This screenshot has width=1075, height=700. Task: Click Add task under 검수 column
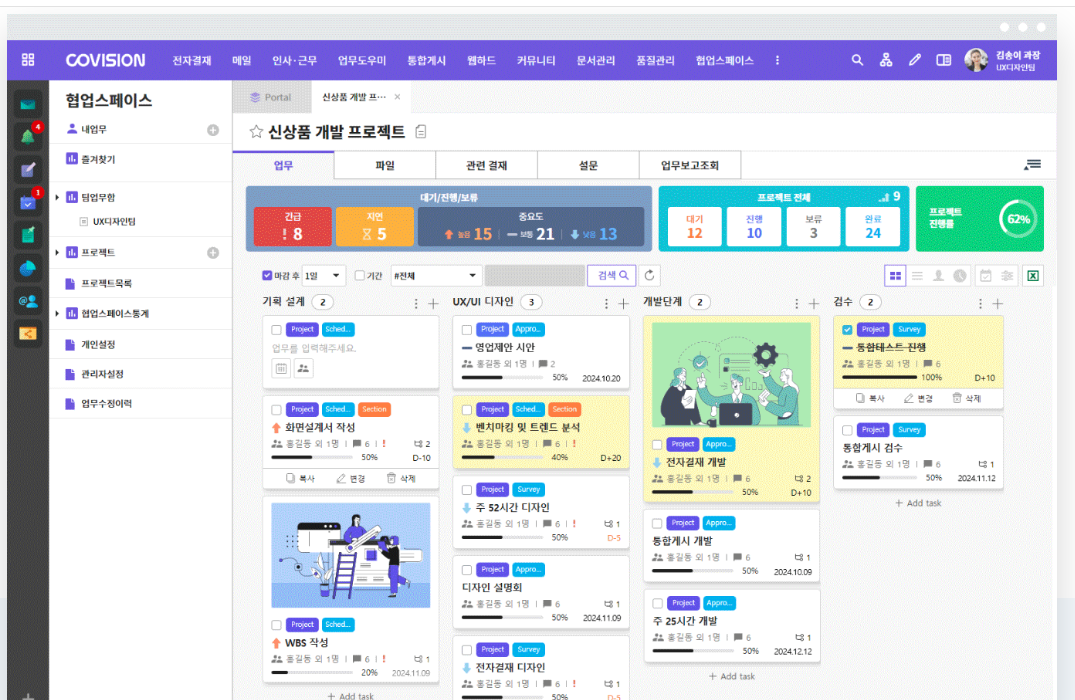917,503
